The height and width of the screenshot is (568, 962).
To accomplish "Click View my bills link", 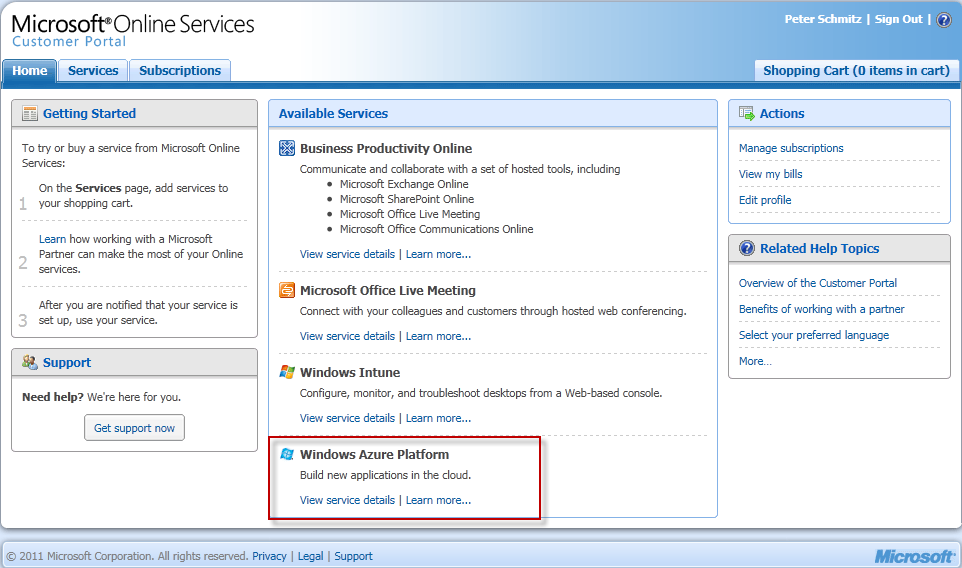I will (x=771, y=174).
